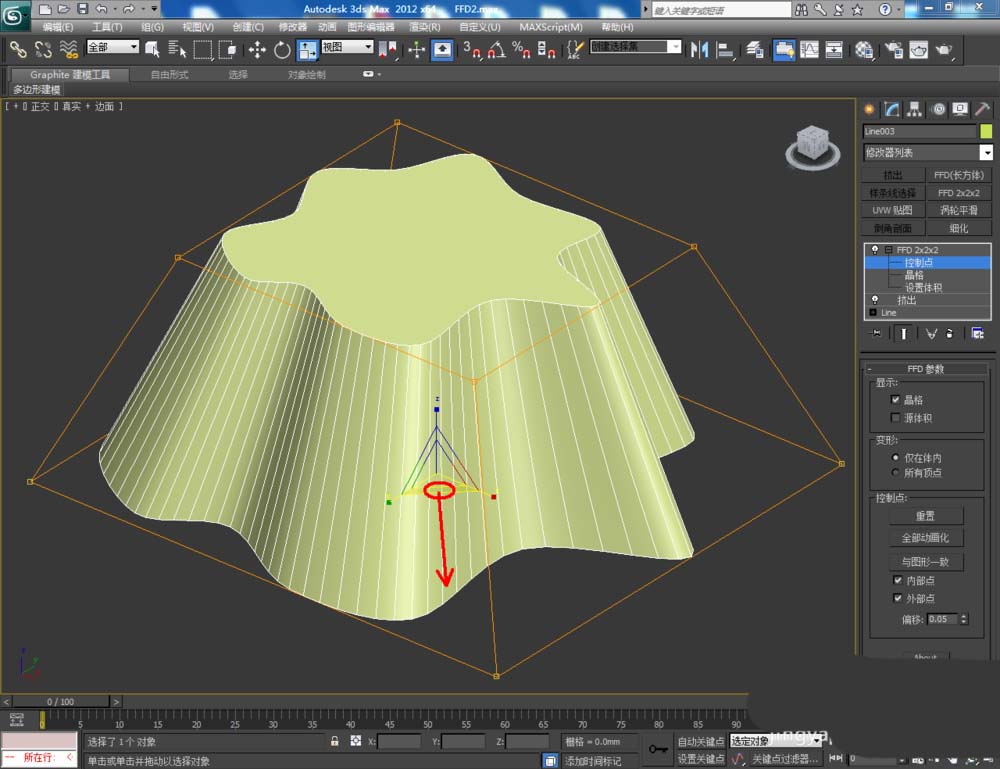Select the 所有顶点 radio option
The width and height of the screenshot is (1000, 769).
895,472
